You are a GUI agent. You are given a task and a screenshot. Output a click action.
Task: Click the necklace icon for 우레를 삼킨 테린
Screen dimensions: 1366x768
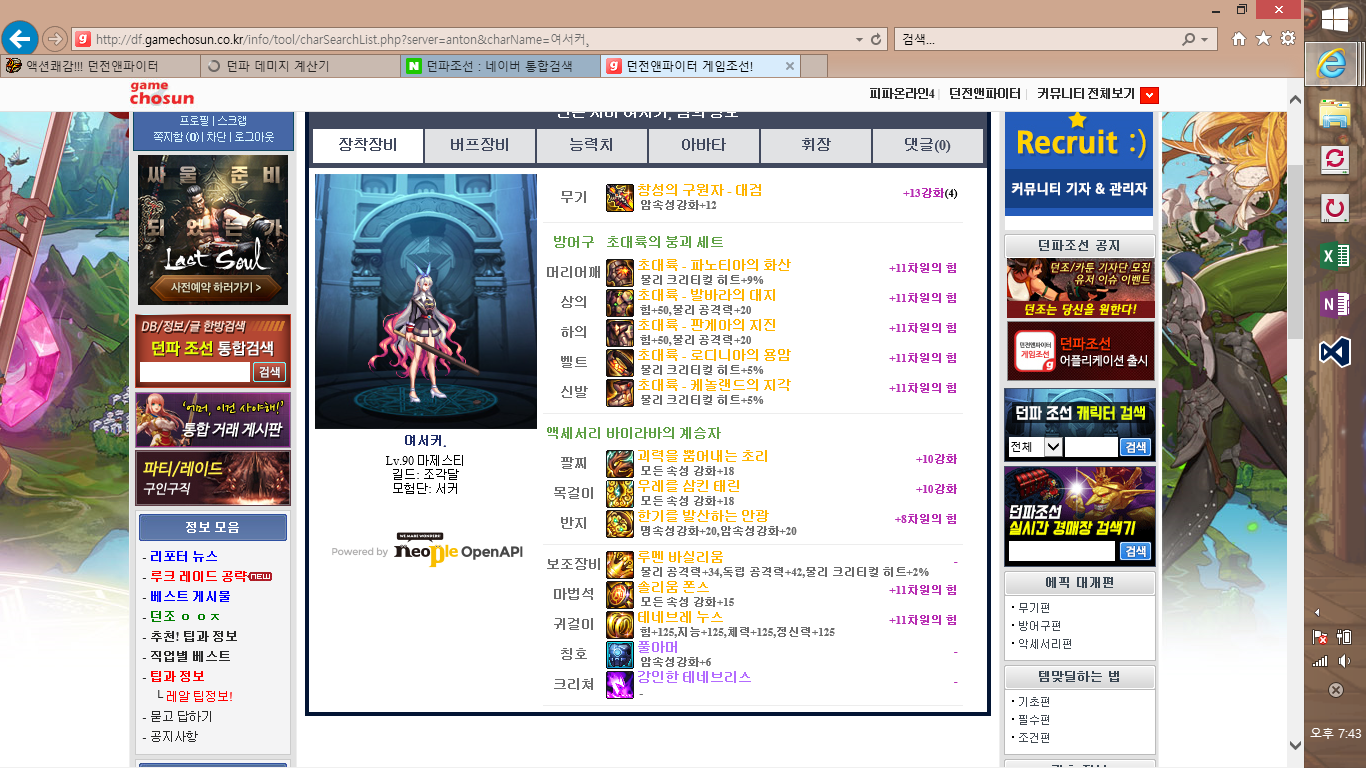point(619,494)
